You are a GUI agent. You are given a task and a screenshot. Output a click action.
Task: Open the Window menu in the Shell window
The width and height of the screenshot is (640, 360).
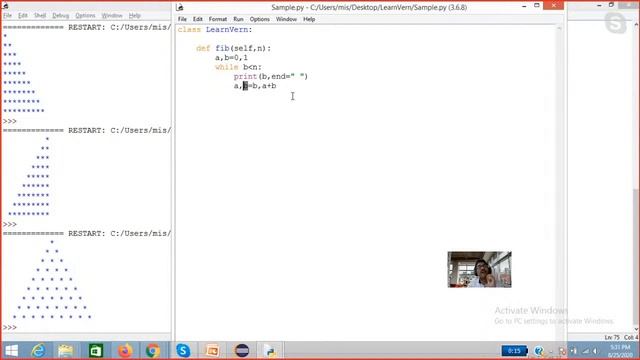112,16
